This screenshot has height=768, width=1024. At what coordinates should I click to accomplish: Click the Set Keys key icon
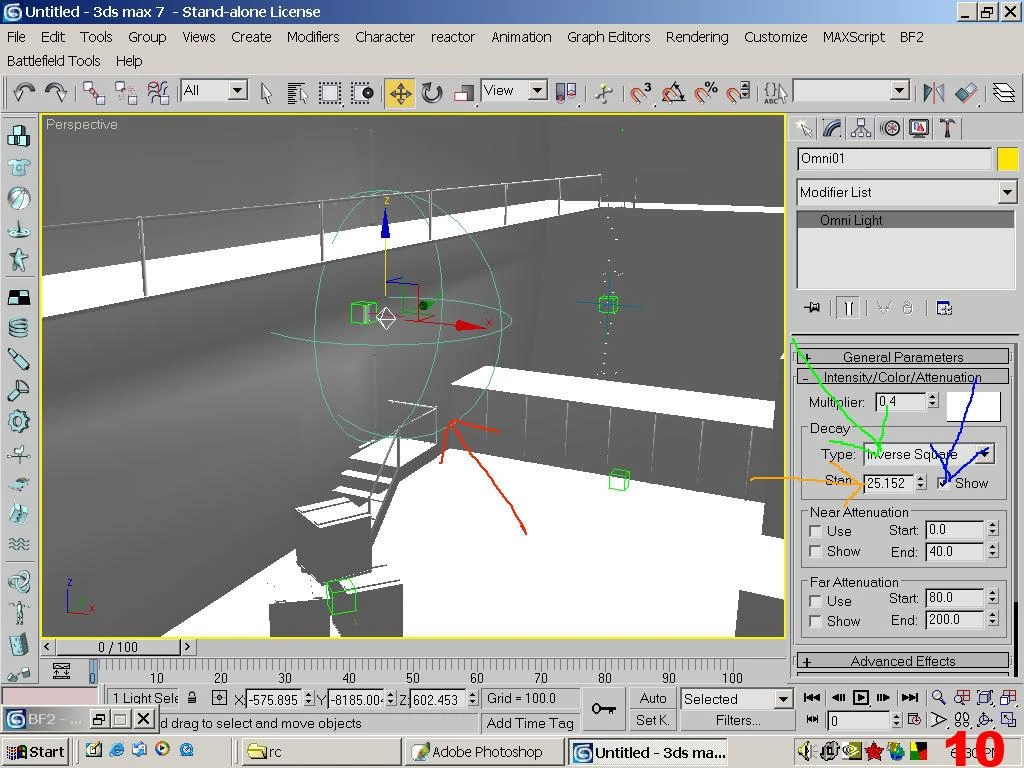603,709
